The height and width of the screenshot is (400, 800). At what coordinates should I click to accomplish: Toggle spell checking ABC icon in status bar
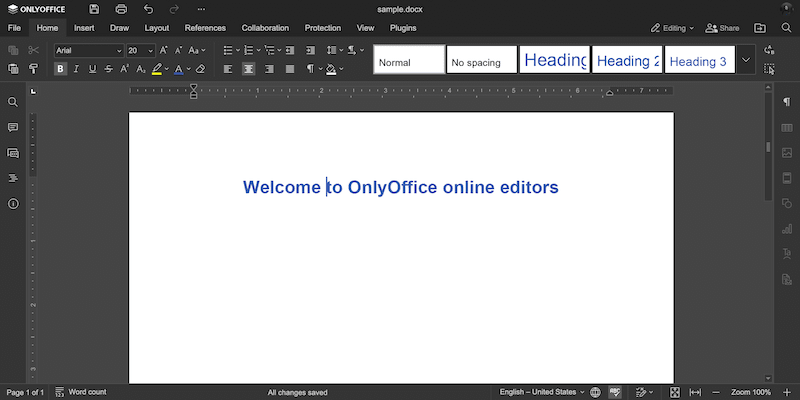pos(615,392)
